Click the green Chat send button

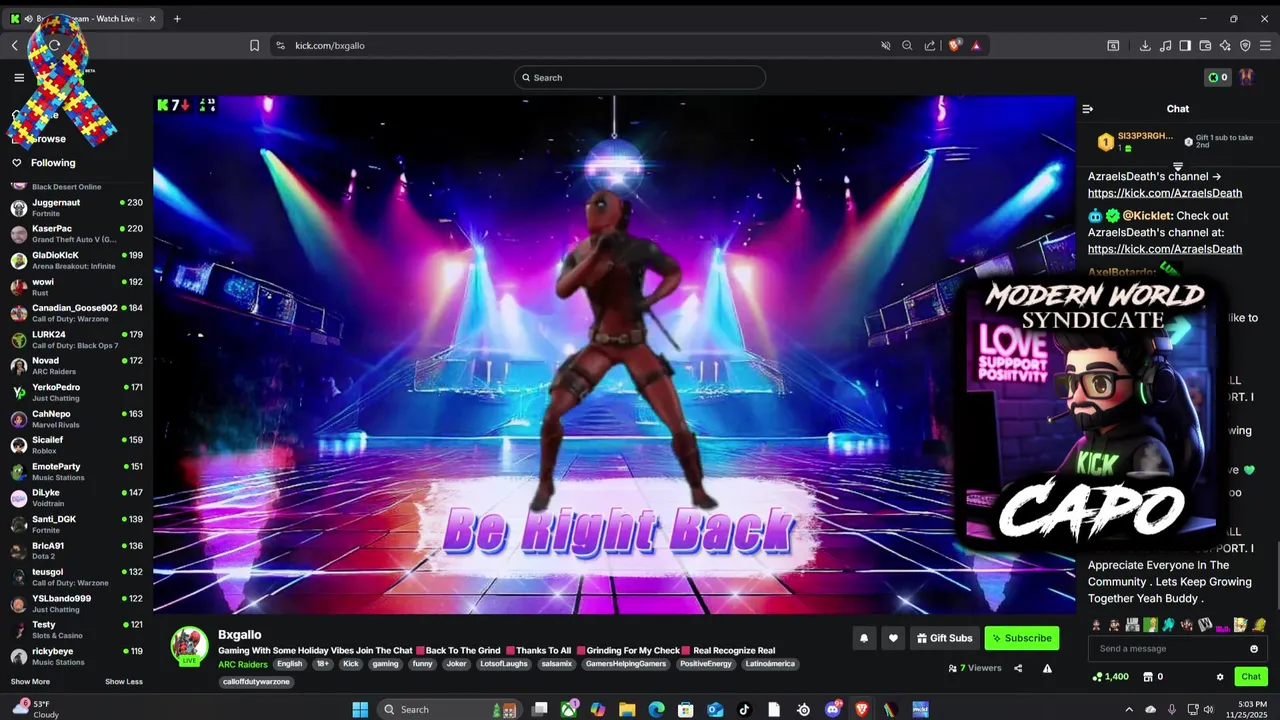point(1251,677)
